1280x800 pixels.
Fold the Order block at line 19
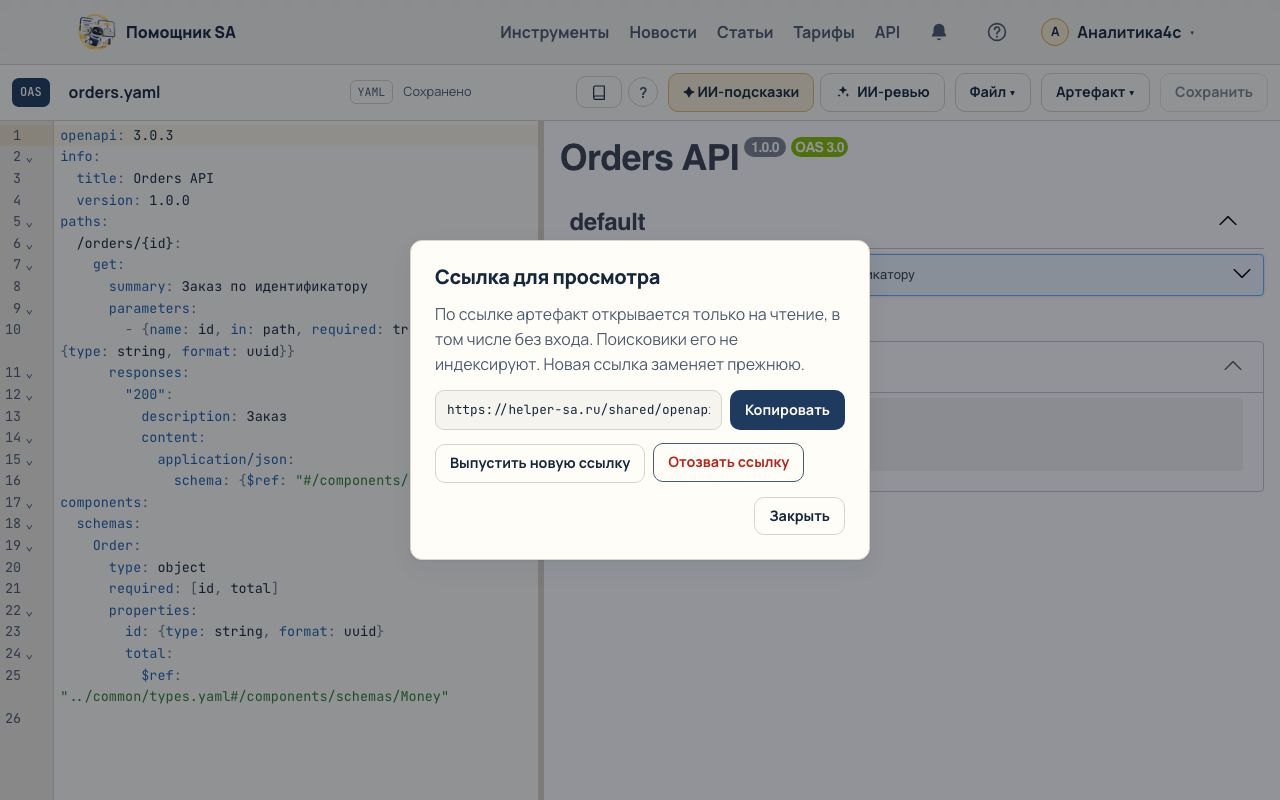[x=29, y=547]
